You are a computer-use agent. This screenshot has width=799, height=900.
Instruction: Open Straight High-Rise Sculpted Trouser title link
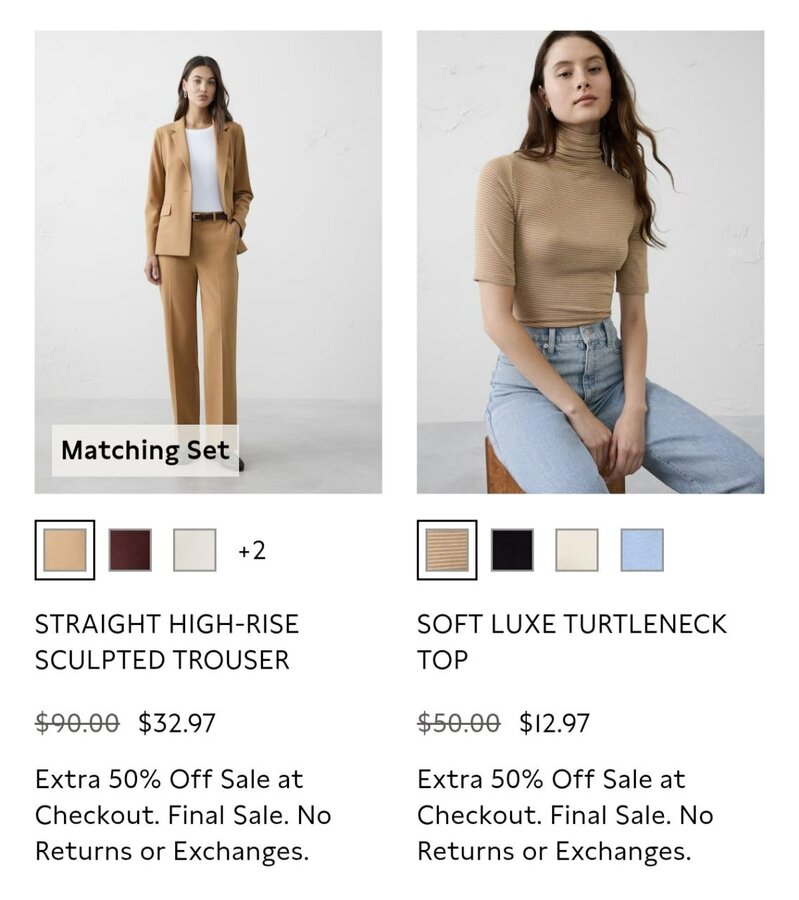tap(167, 642)
